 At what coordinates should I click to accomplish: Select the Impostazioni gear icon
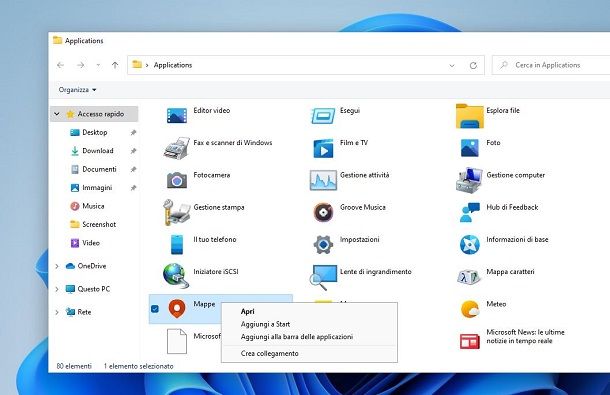pos(323,245)
